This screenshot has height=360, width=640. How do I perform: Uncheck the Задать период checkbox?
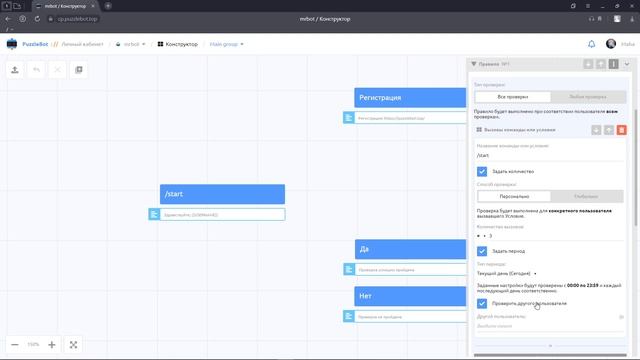tap(482, 251)
